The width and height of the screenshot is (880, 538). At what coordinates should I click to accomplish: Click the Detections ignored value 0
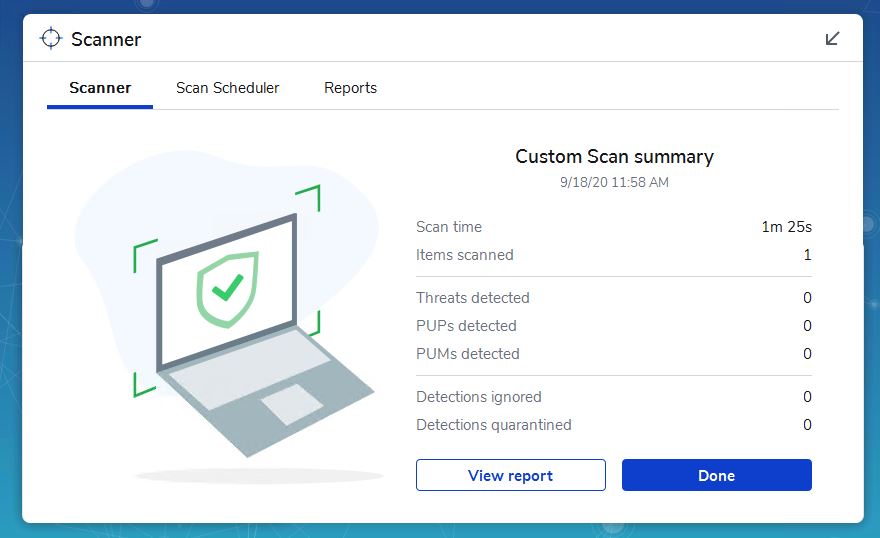tap(808, 397)
